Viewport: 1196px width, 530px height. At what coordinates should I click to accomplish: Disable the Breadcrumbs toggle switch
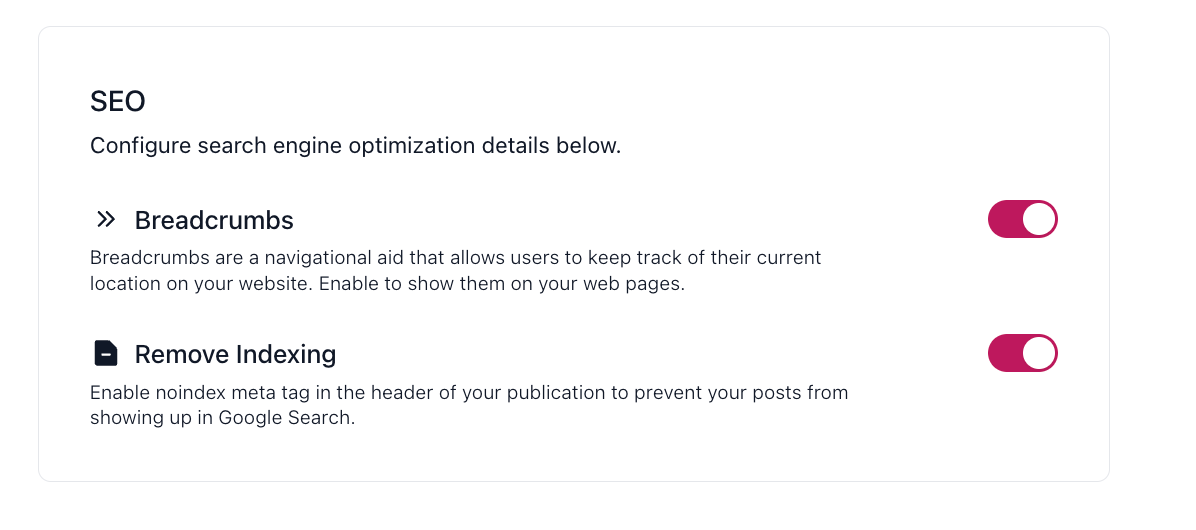pyautogui.click(x=1022, y=219)
